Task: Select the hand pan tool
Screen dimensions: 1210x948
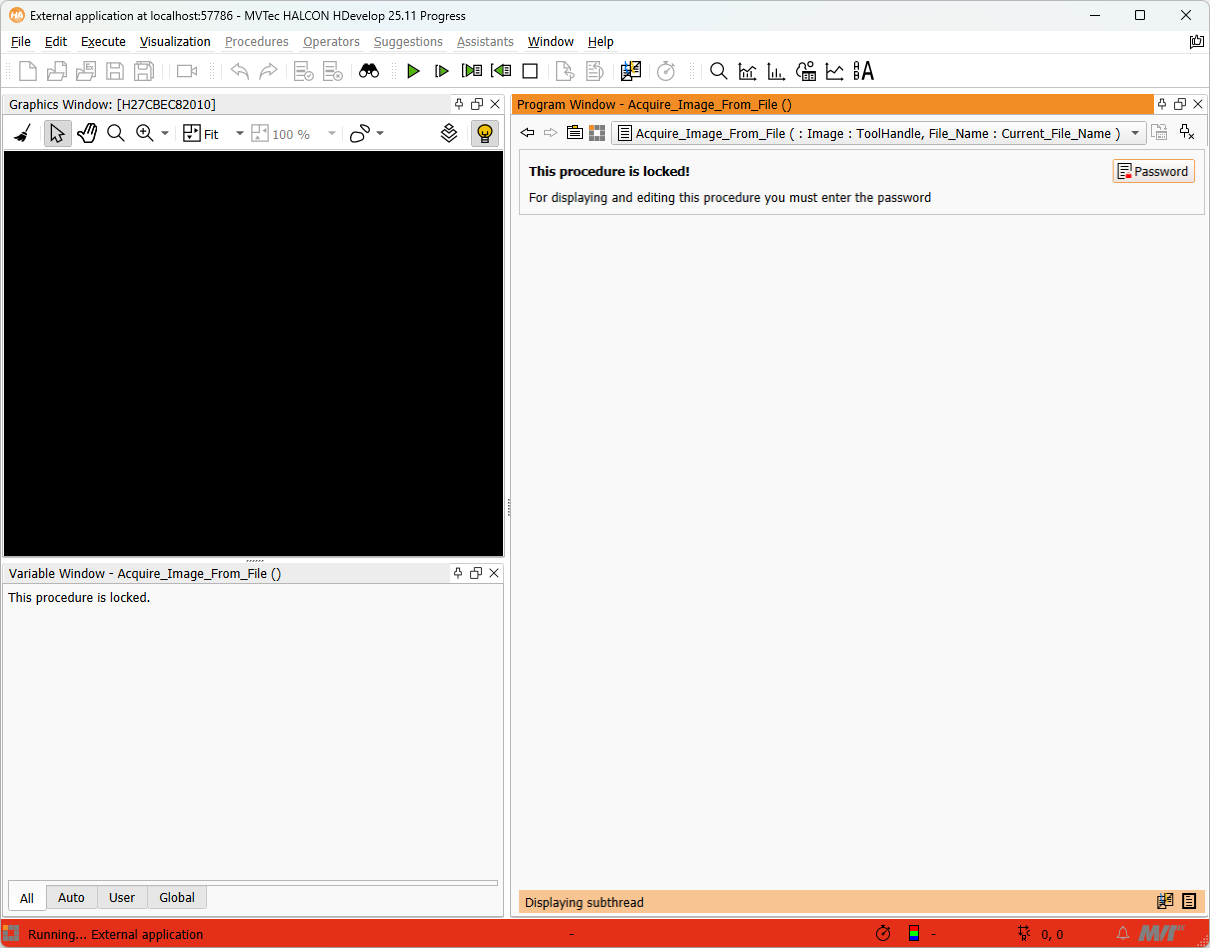Action: (x=87, y=134)
